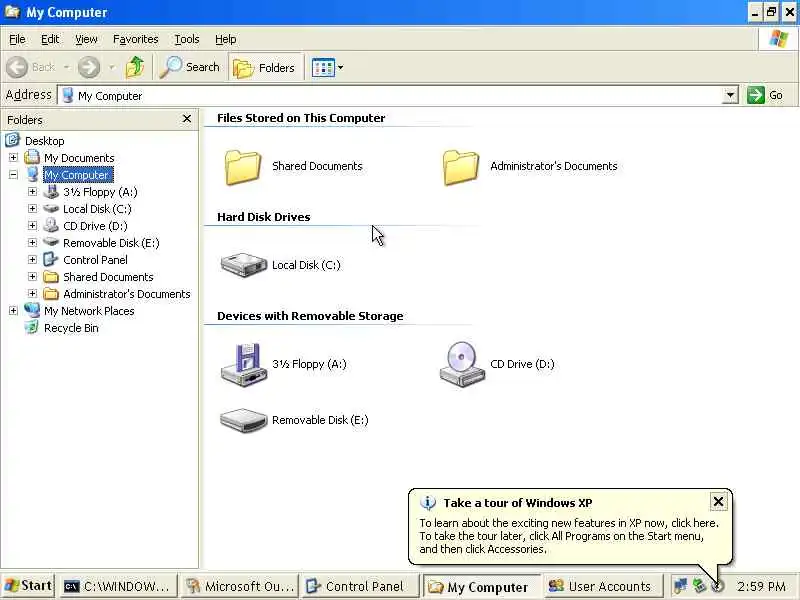Select Shared Documents in folder tree
The height and width of the screenshot is (600, 800).
point(108,277)
